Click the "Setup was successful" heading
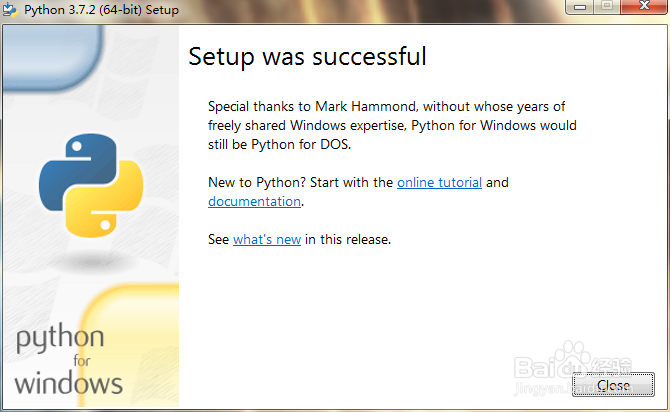 [x=307, y=57]
